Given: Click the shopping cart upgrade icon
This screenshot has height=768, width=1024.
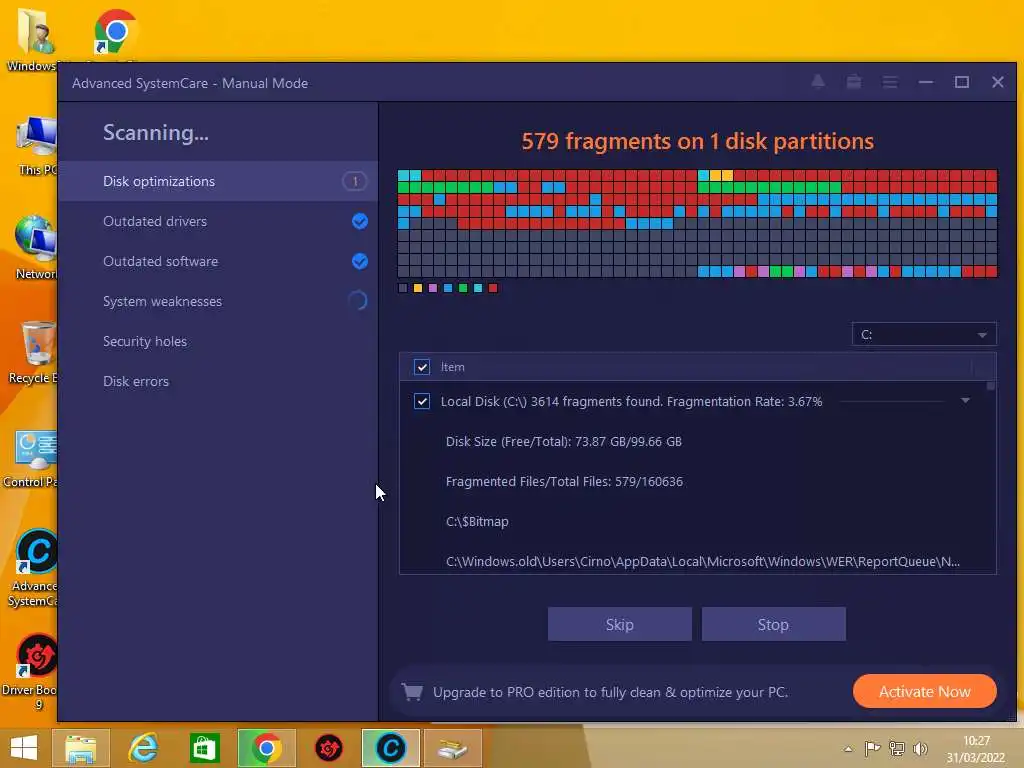Looking at the screenshot, I should [x=411, y=692].
